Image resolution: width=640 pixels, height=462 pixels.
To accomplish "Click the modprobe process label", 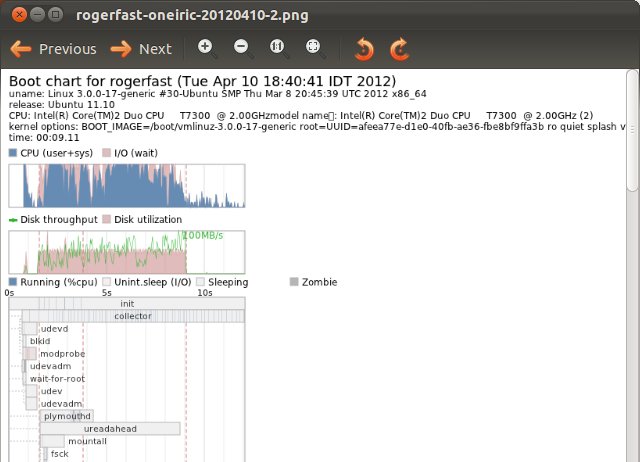I will 62,353.
